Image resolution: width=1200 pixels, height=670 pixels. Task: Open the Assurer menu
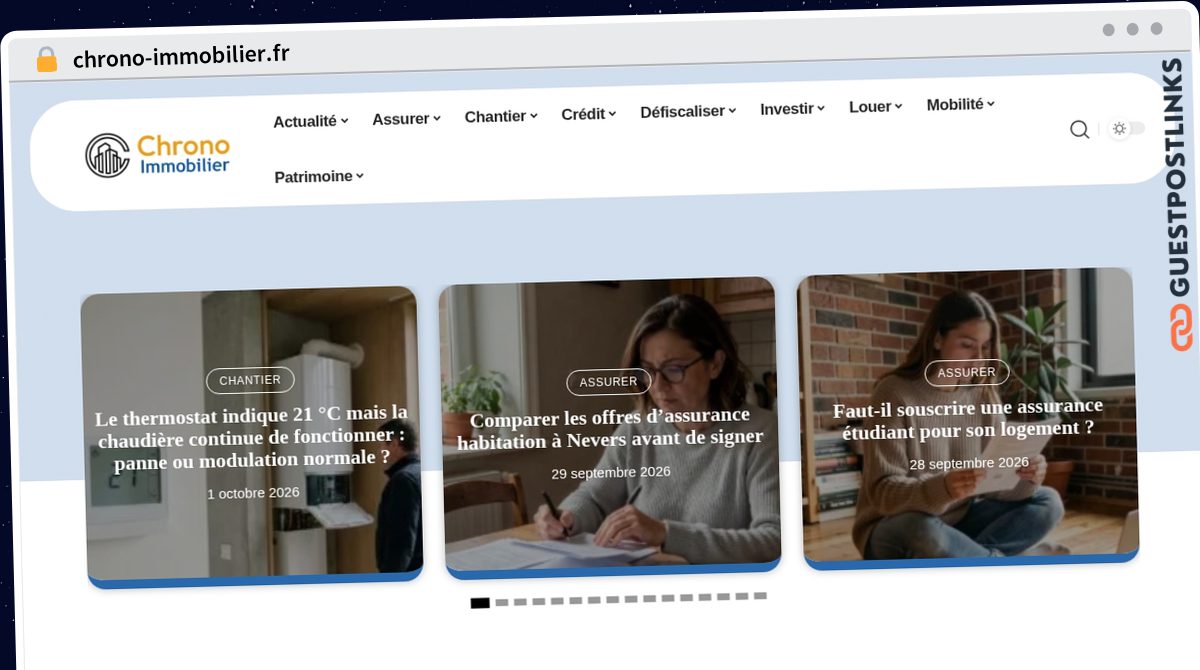pos(406,119)
